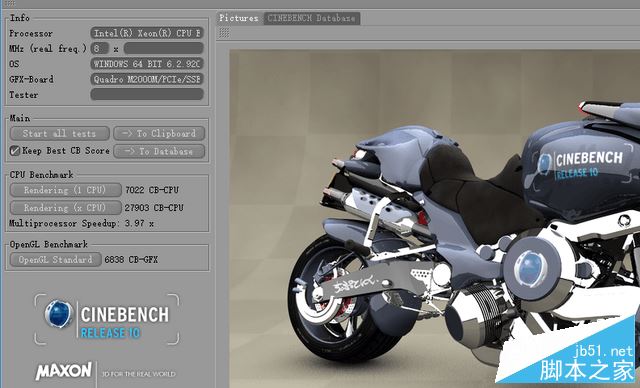This screenshot has width=640, height=388.
Task: Select the GFX-Board field
Action: [147, 79]
